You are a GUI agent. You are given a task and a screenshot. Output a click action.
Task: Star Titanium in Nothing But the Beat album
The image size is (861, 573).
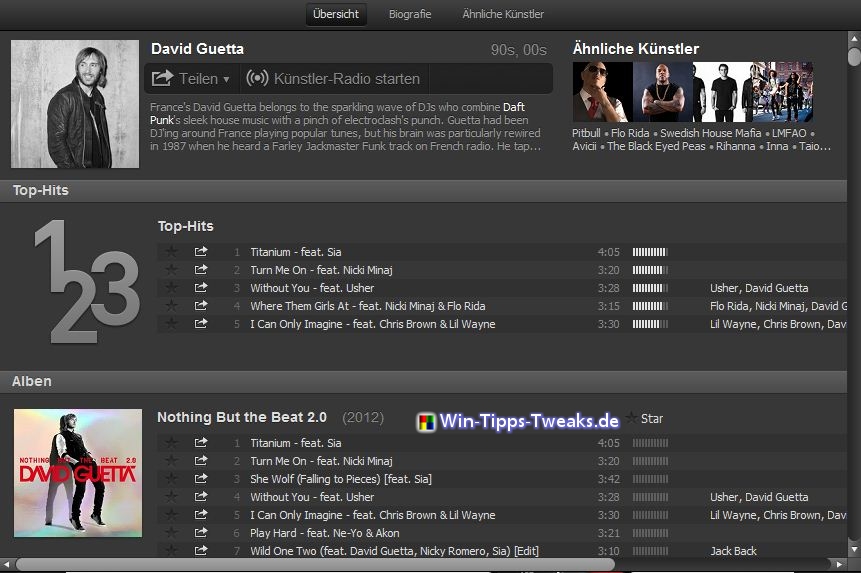pos(171,442)
